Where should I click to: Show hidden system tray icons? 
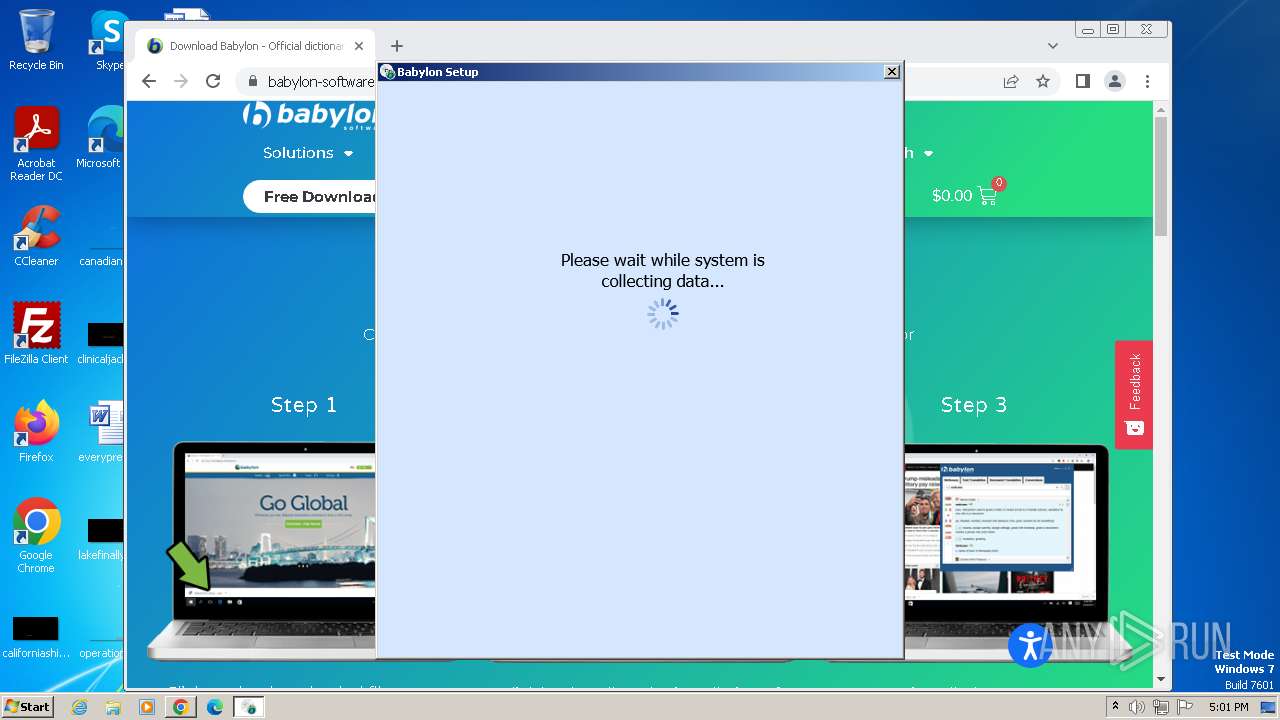(x=1115, y=706)
